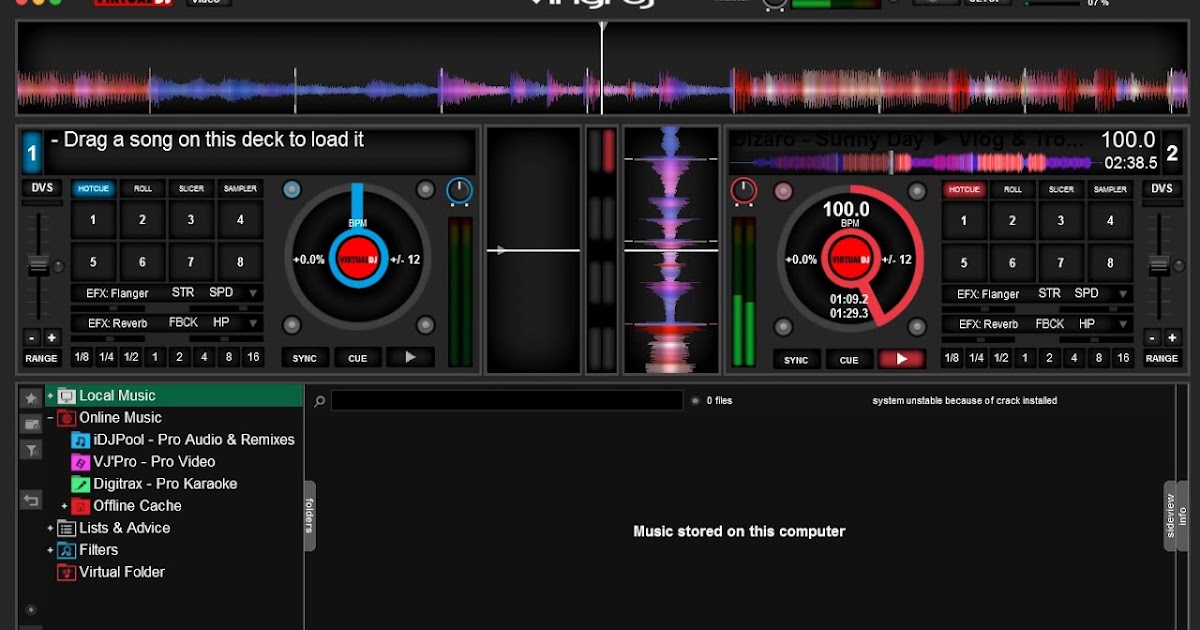Toggle EFX: Flanger on deck 2
The height and width of the screenshot is (630, 1200).
988,294
